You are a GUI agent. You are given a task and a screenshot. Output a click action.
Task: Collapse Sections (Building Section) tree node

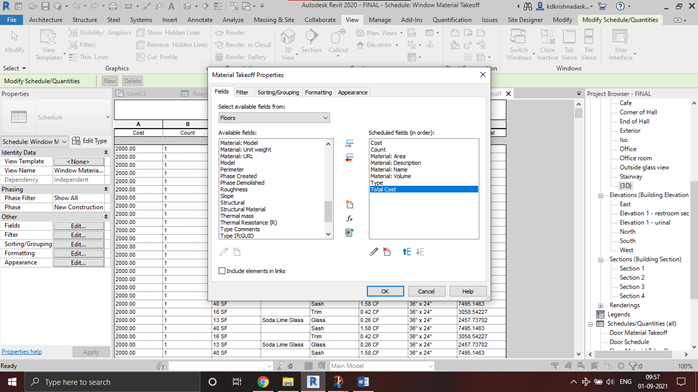pos(601,259)
